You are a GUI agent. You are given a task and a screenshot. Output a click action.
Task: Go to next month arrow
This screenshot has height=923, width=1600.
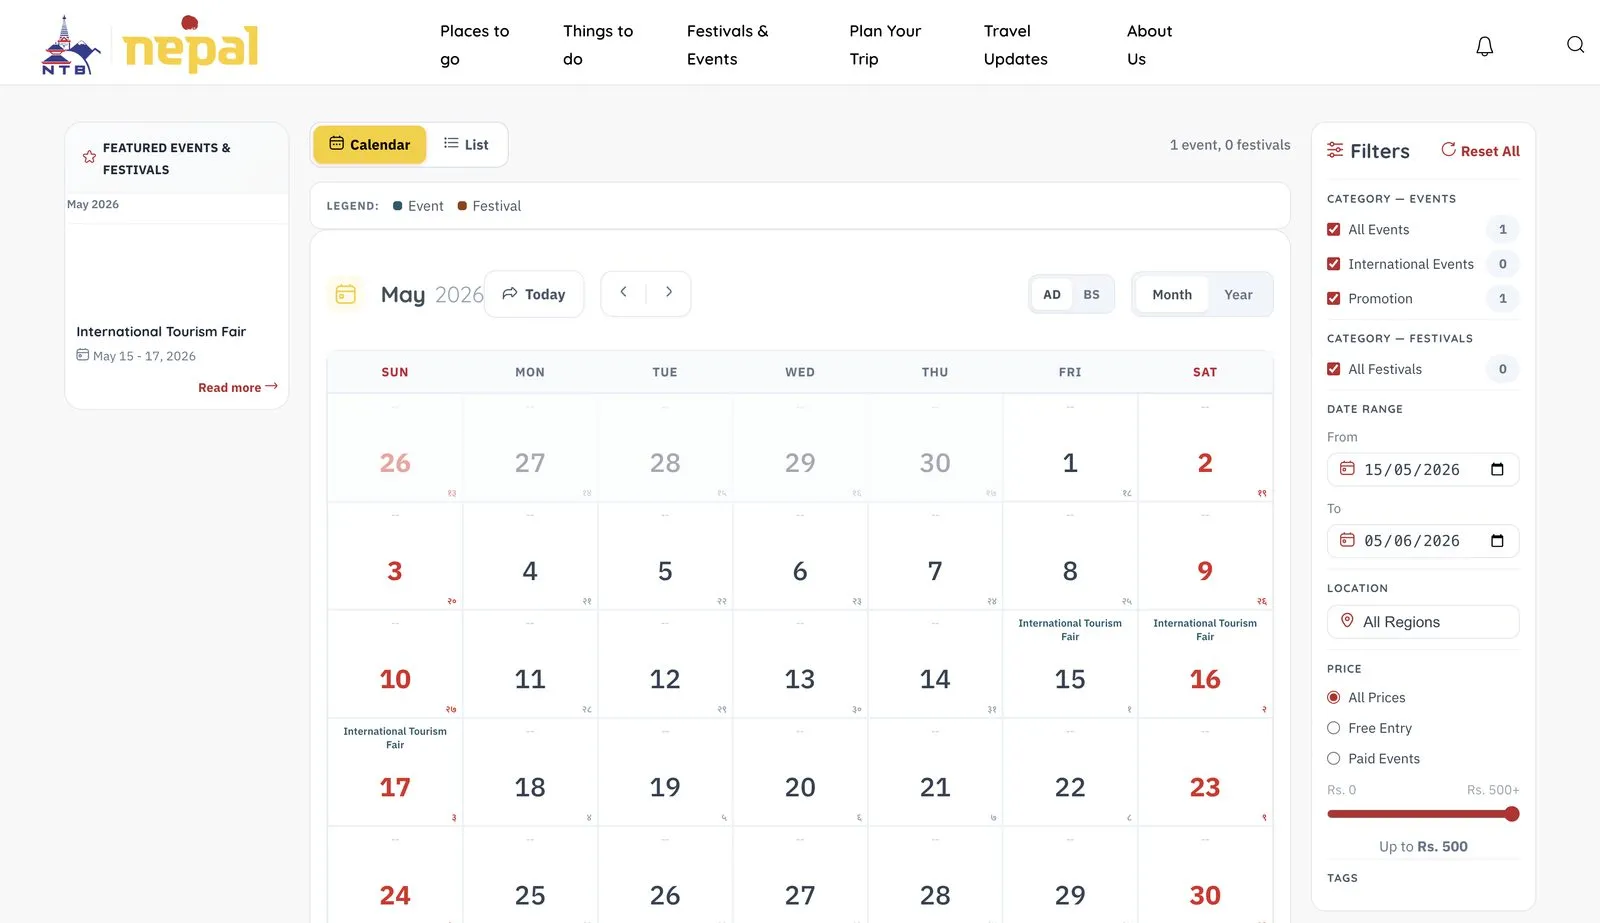[x=668, y=292]
